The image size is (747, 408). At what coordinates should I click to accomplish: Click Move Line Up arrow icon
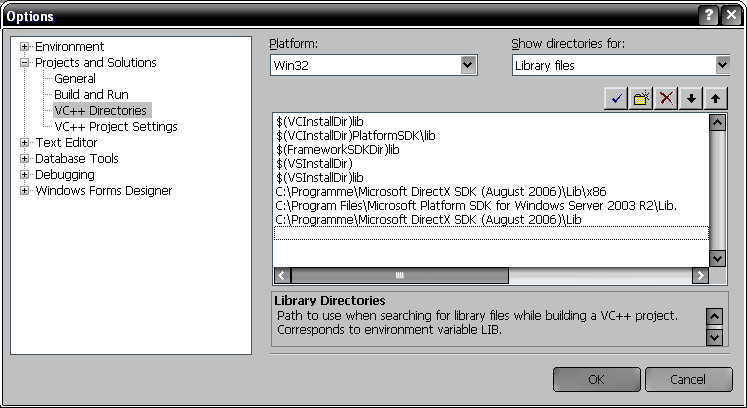coord(716,98)
